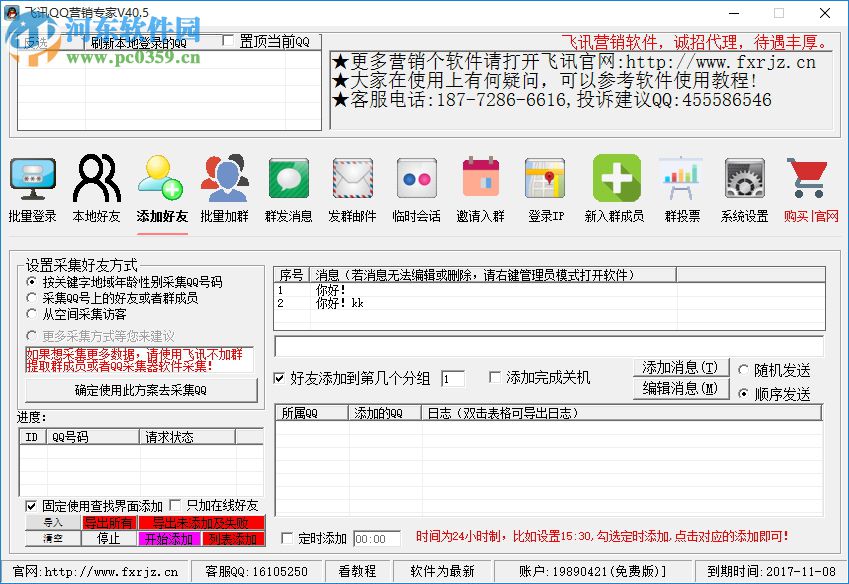The image size is (849, 584).
Task: Open the 邀请入群 invite to group tool
Action: [x=480, y=190]
